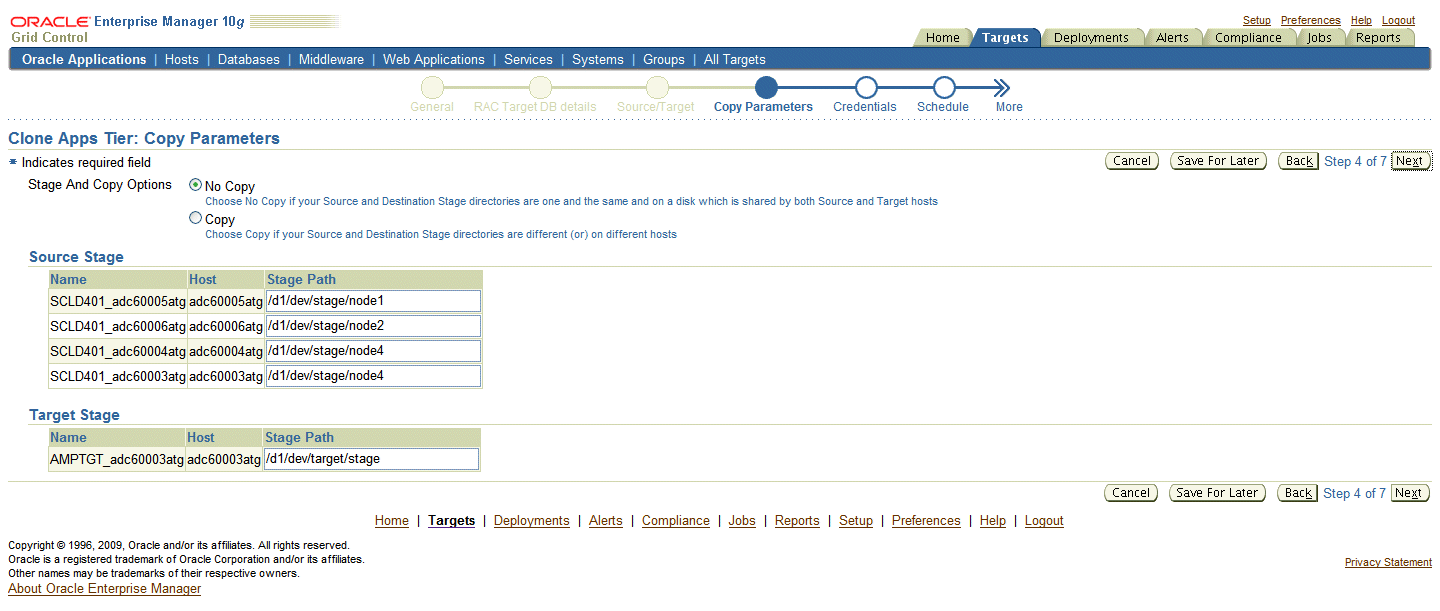This screenshot has width=1440, height=611.
Task: Click the Copy Parameters step circle
Action: [766, 88]
